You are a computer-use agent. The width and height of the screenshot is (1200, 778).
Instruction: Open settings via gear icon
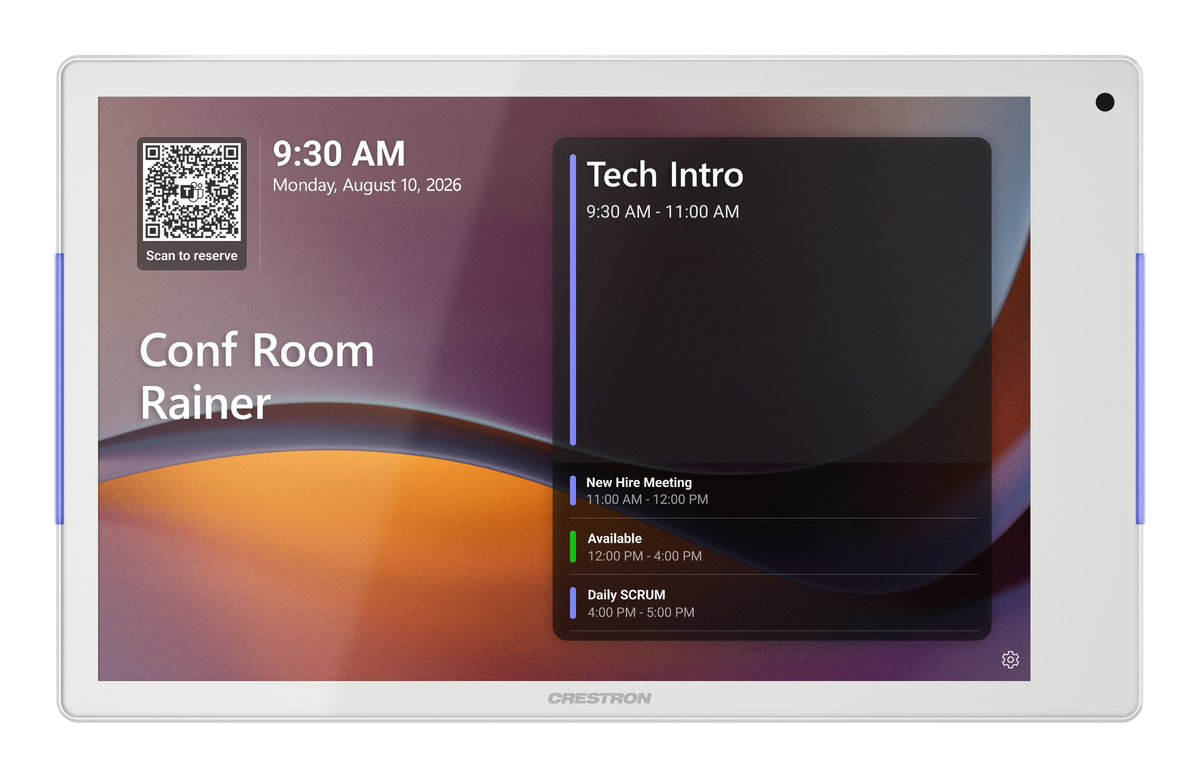click(1010, 660)
